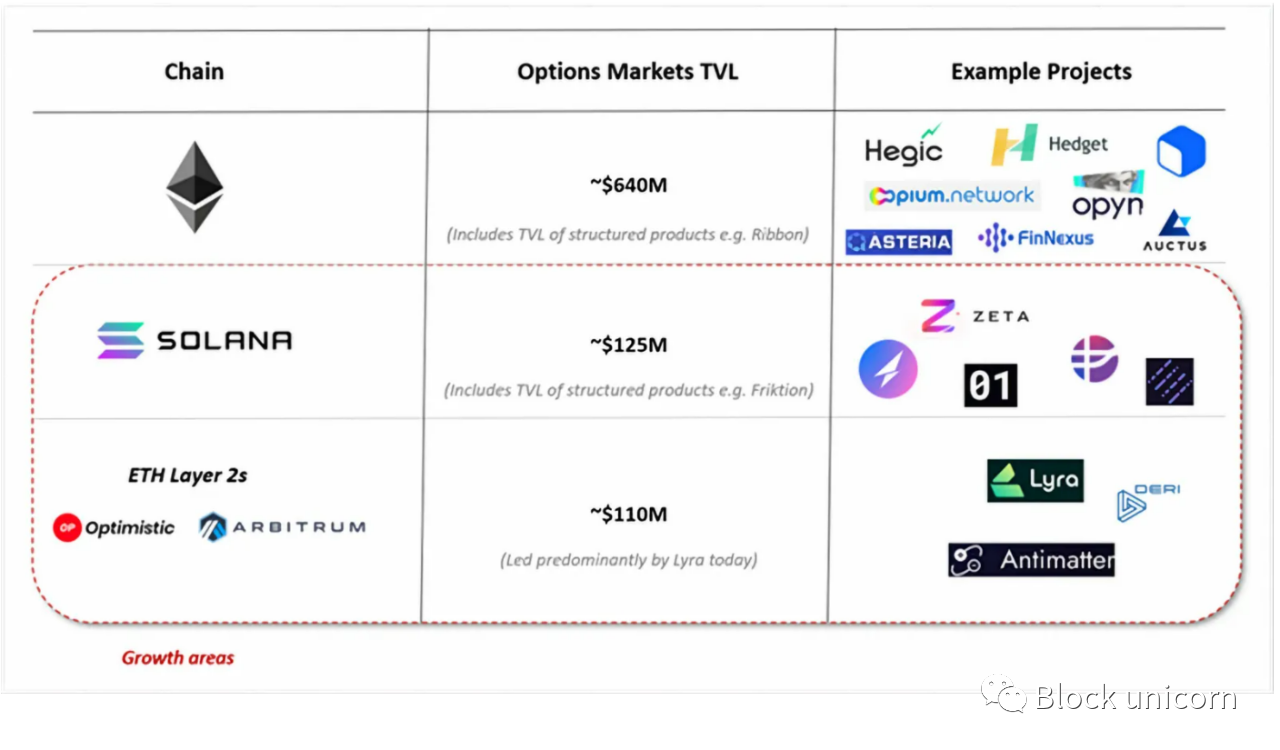The width and height of the screenshot is (1280, 750).
Task: Click the Antimatter logo
Action: pyautogui.click(x=1031, y=560)
